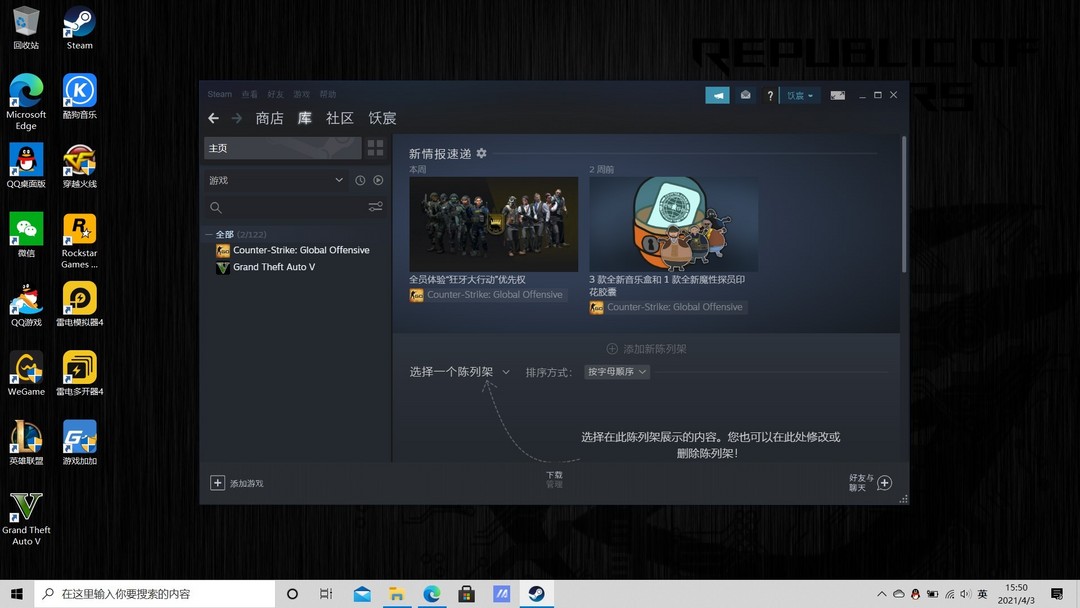Select the 游戏加加 desktop icon
Image resolution: width=1080 pixels, height=608 pixels.
pos(79,443)
